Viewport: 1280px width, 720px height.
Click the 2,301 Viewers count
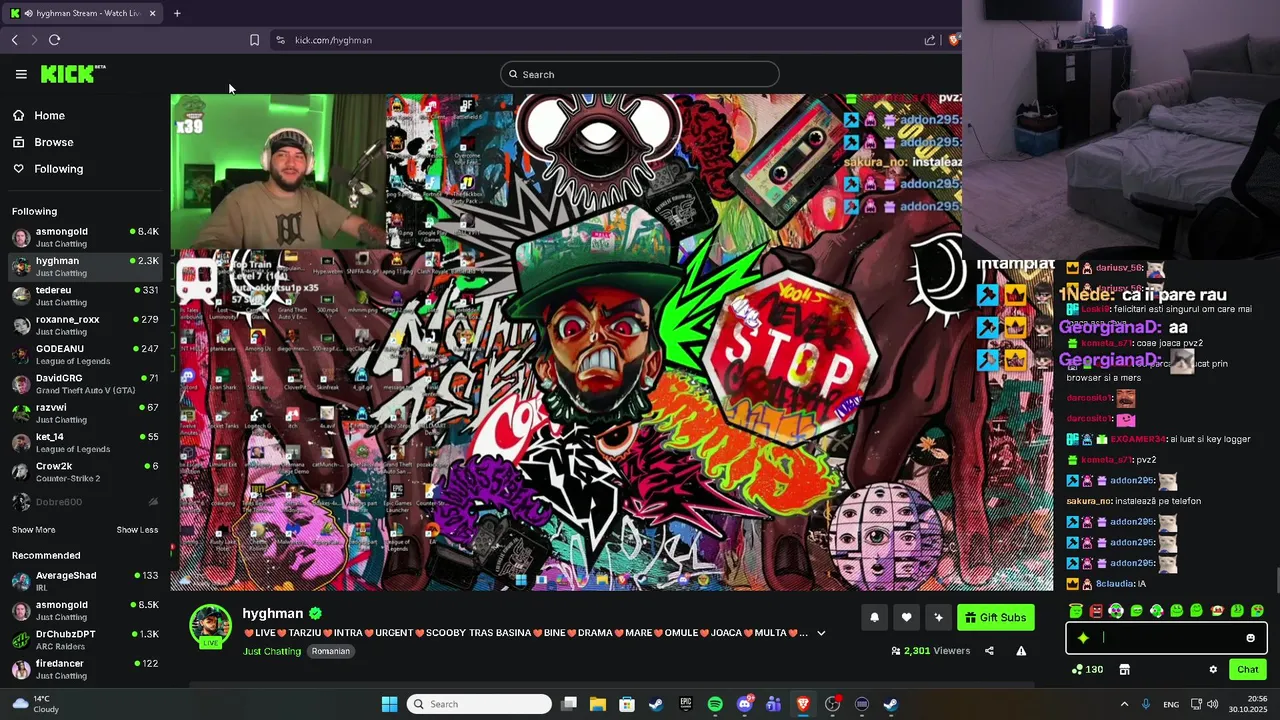pyautogui.click(x=931, y=651)
